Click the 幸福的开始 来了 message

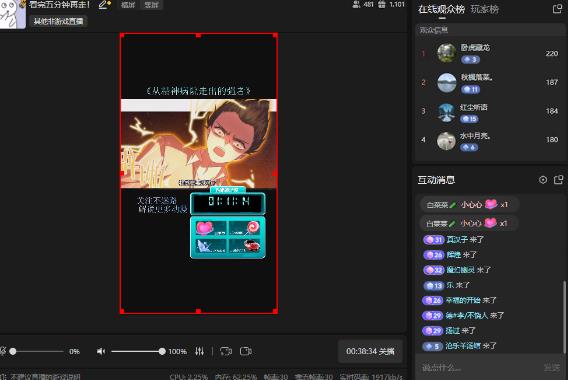(x=471, y=300)
